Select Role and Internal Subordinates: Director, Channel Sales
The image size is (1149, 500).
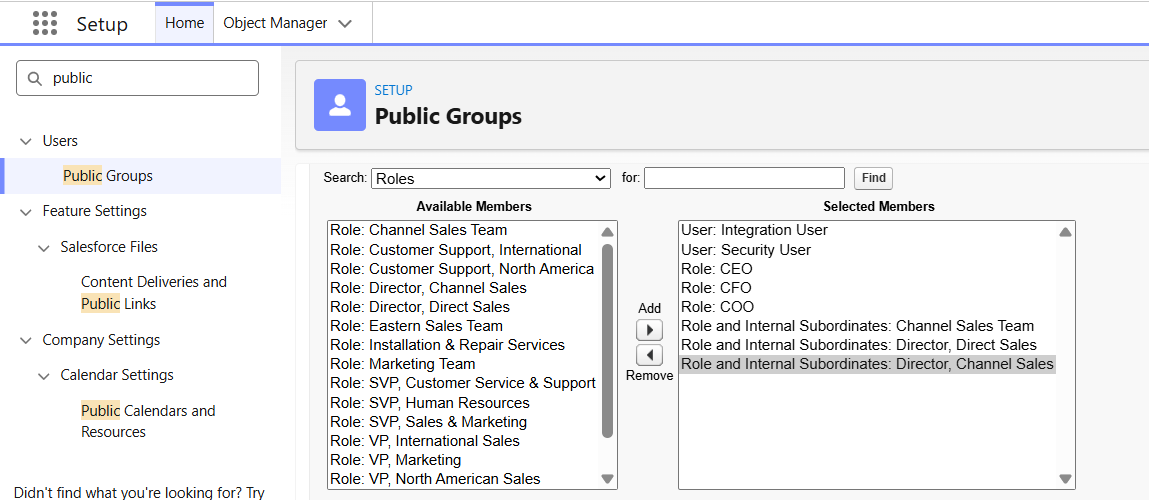[x=868, y=364]
